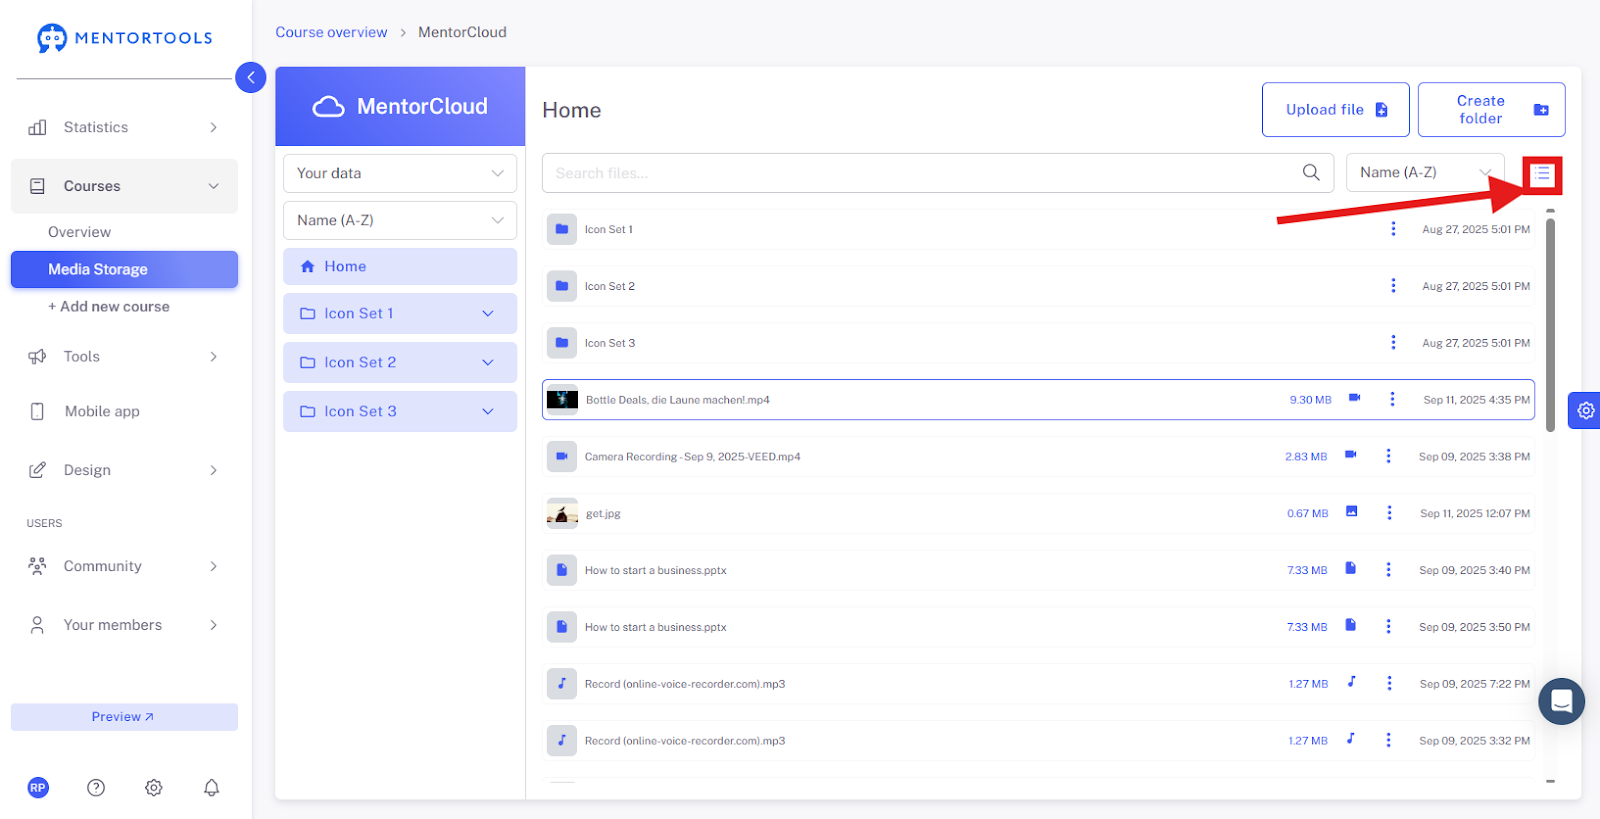The width and height of the screenshot is (1600, 819).
Task: Click the Create folder button
Action: (1492, 110)
